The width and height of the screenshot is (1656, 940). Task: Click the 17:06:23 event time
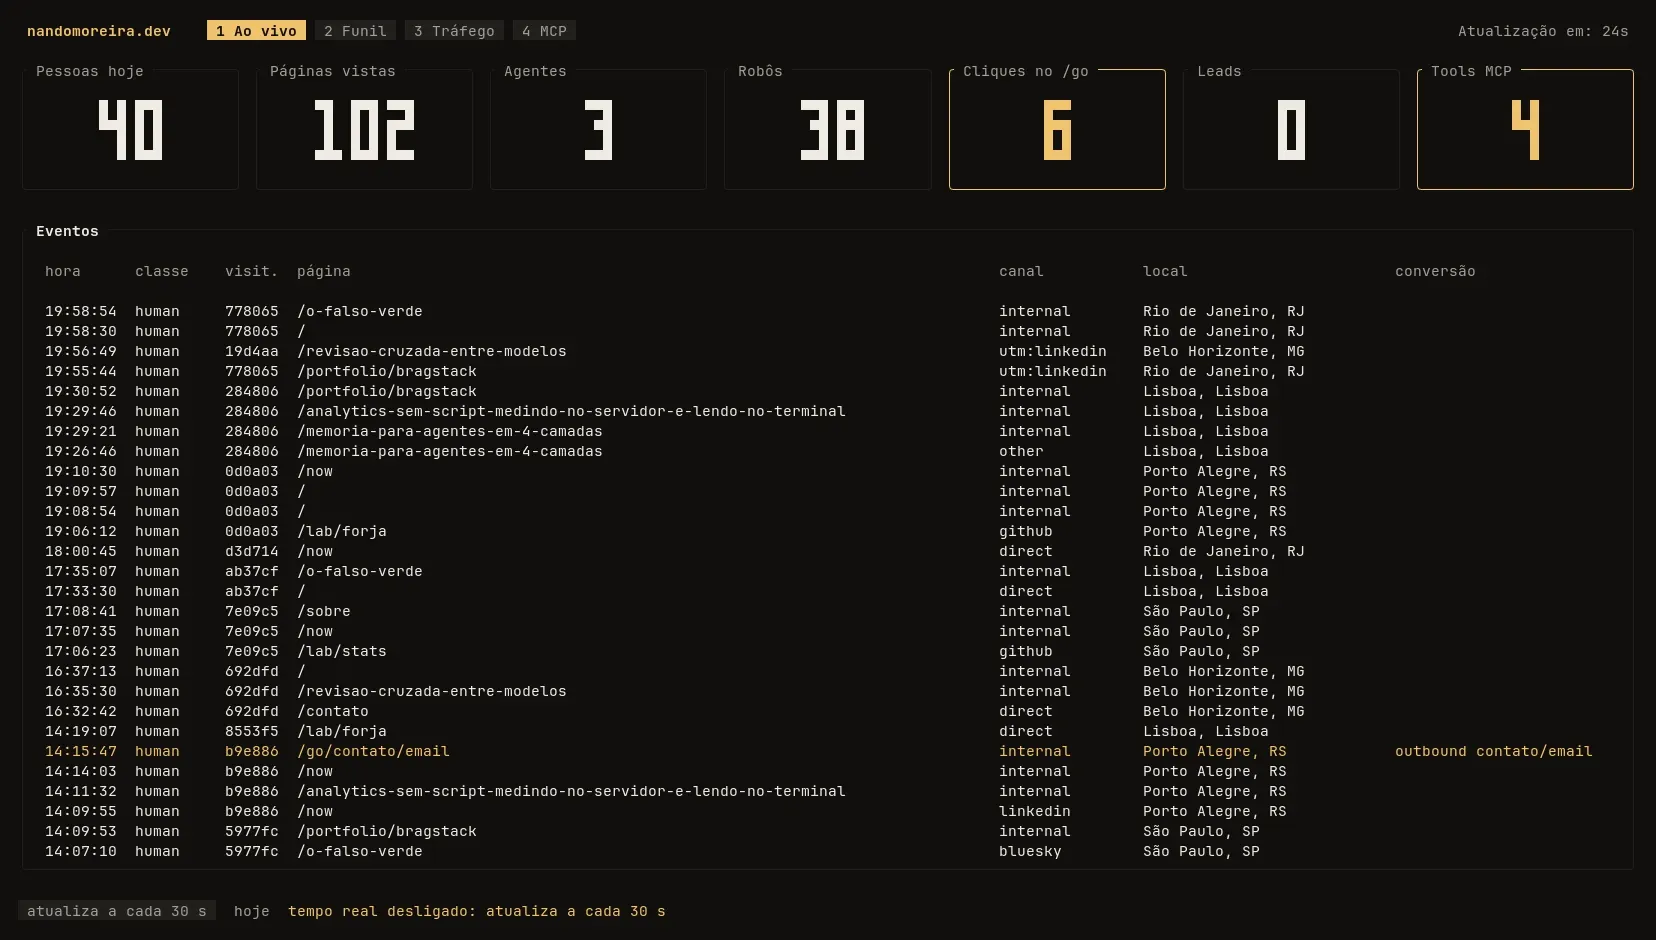tap(81, 651)
